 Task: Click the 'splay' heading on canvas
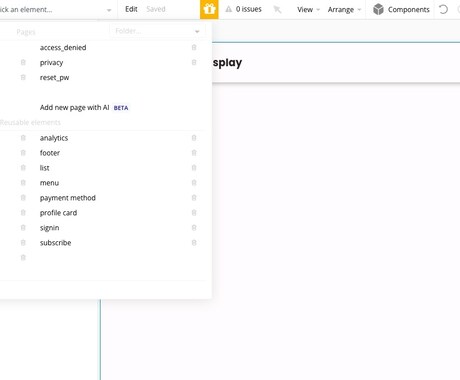[x=227, y=63]
